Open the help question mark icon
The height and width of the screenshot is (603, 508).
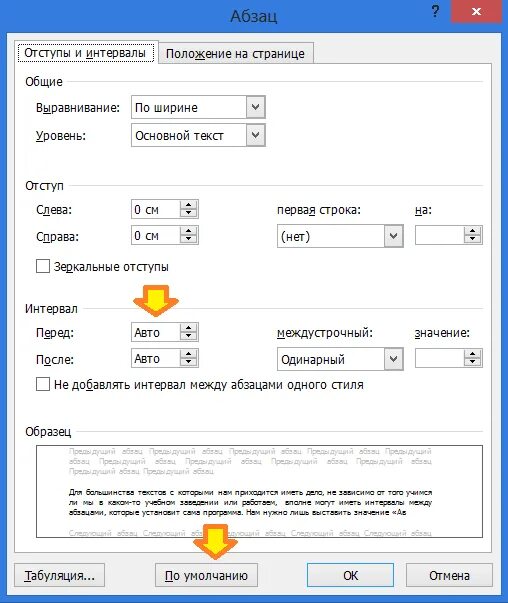coord(435,11)
